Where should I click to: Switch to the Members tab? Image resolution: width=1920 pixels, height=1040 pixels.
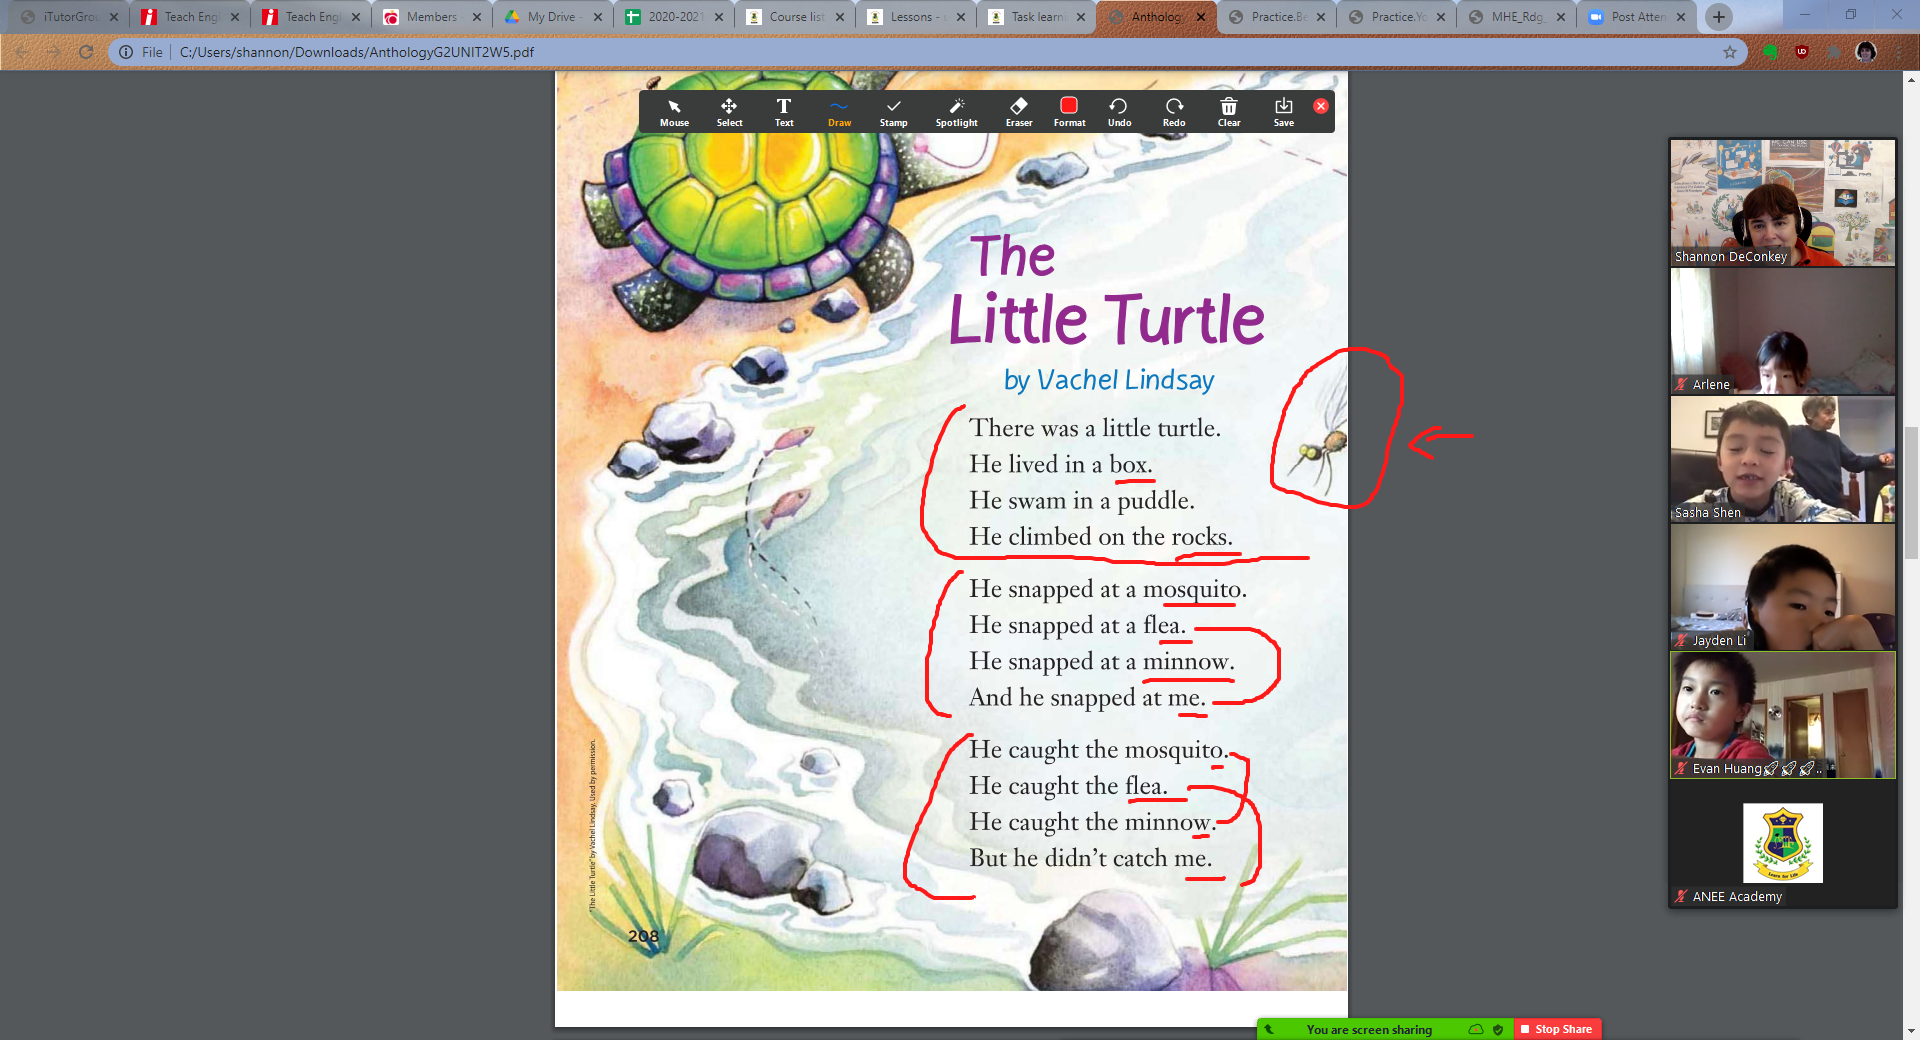432,17
